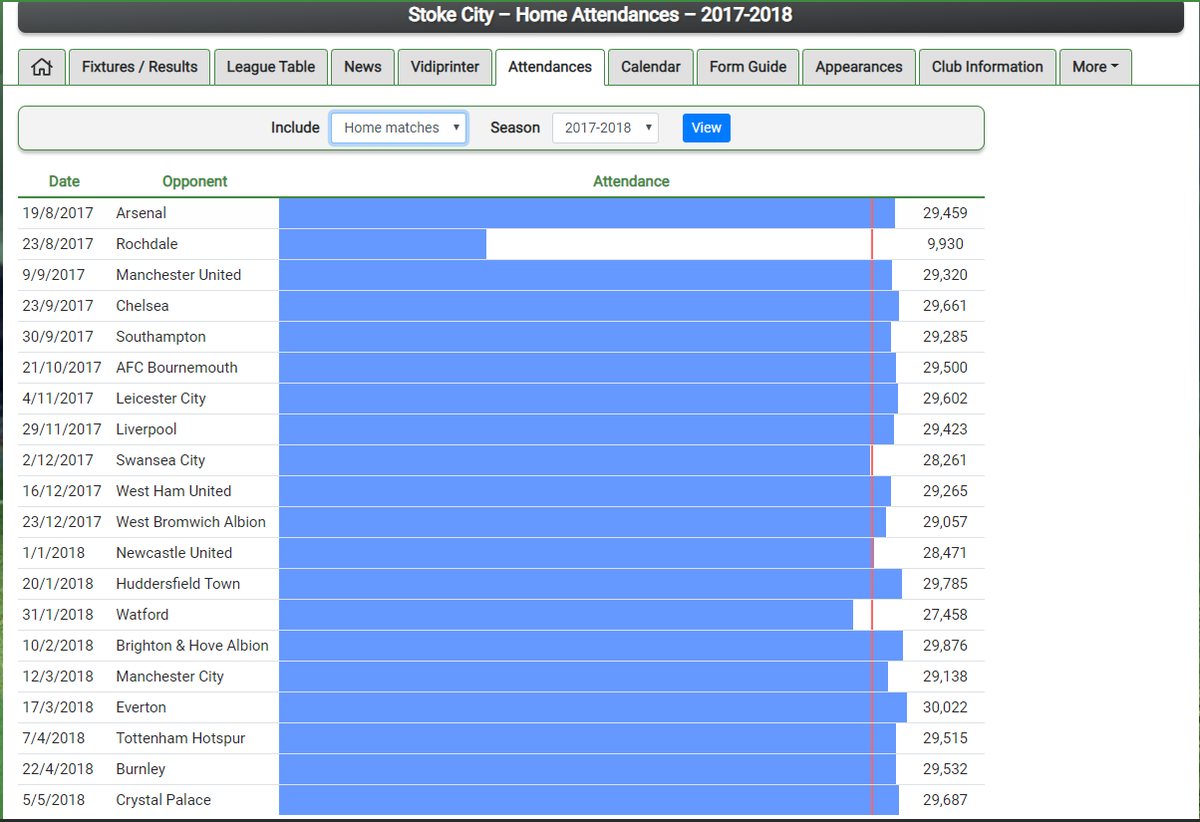
Task: Click the Opponent column header
Action: pos(195,181)
